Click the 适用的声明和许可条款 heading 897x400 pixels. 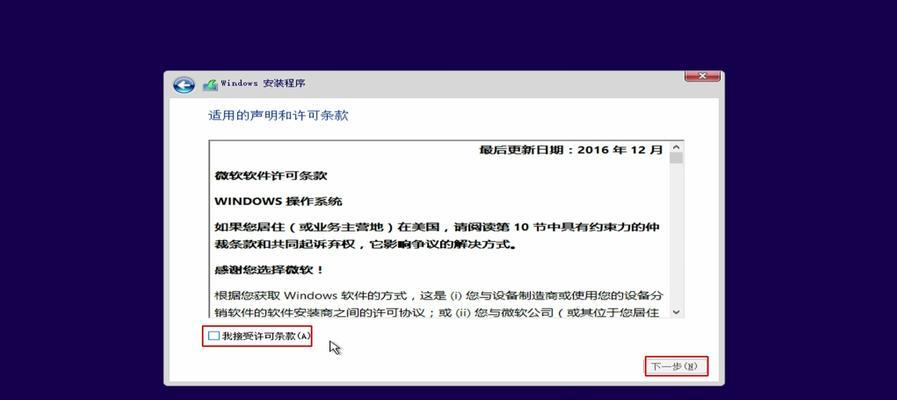[278, 116]
